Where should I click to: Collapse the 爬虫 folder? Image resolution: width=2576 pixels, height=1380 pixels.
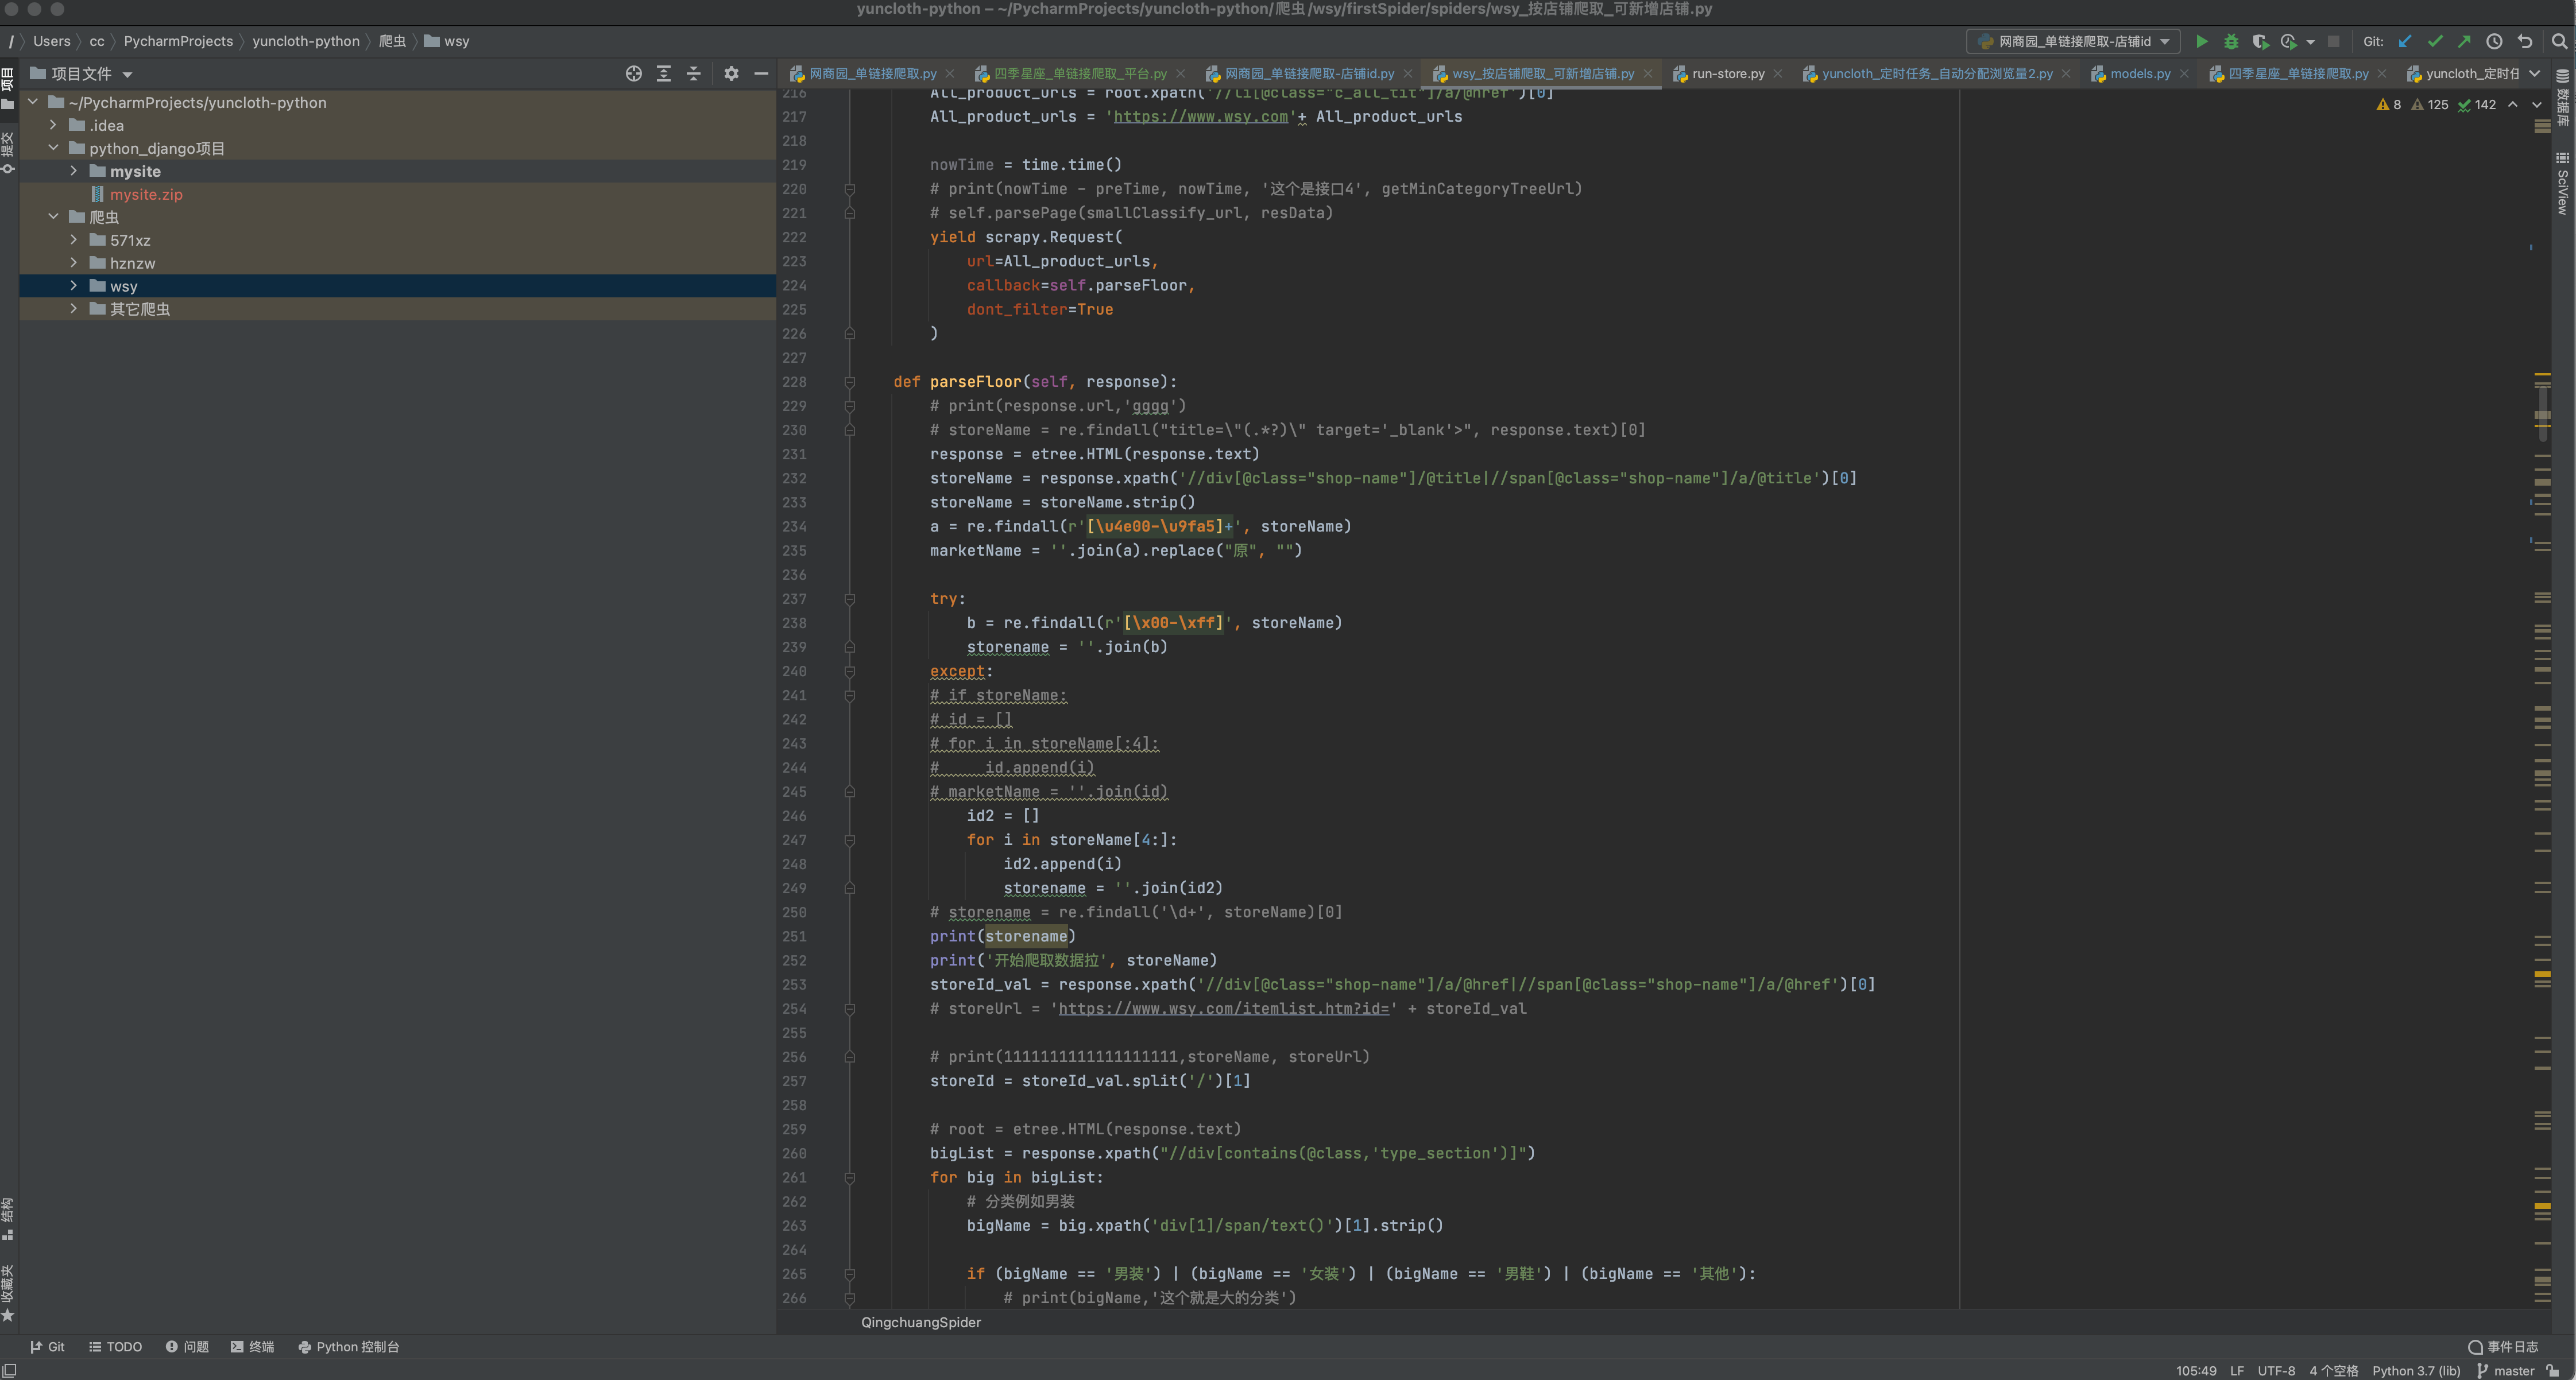tap(53, 217)
